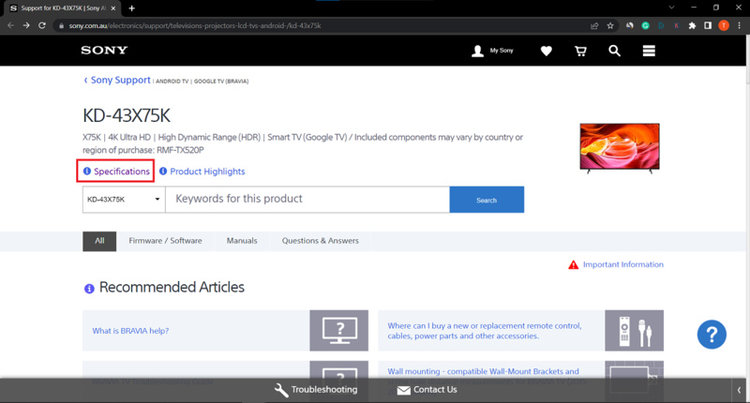Open Troubleshooting in the bottom bar
Screen dimensions: 750x403
pos(316,390)
